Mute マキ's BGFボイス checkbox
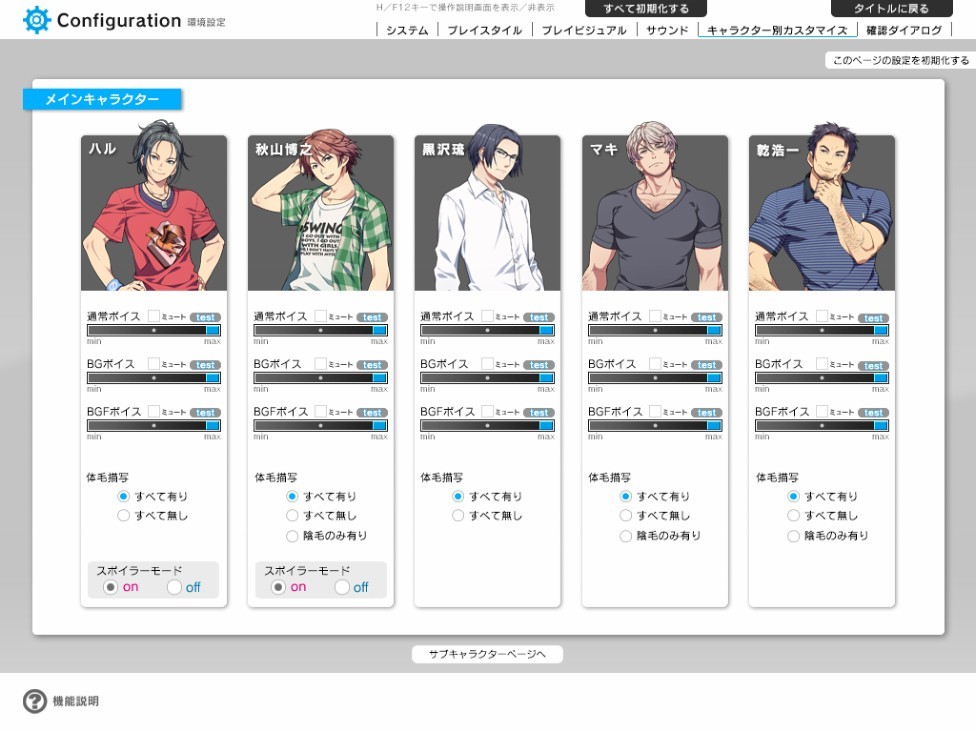976x732 pixels. click(655, 411)
